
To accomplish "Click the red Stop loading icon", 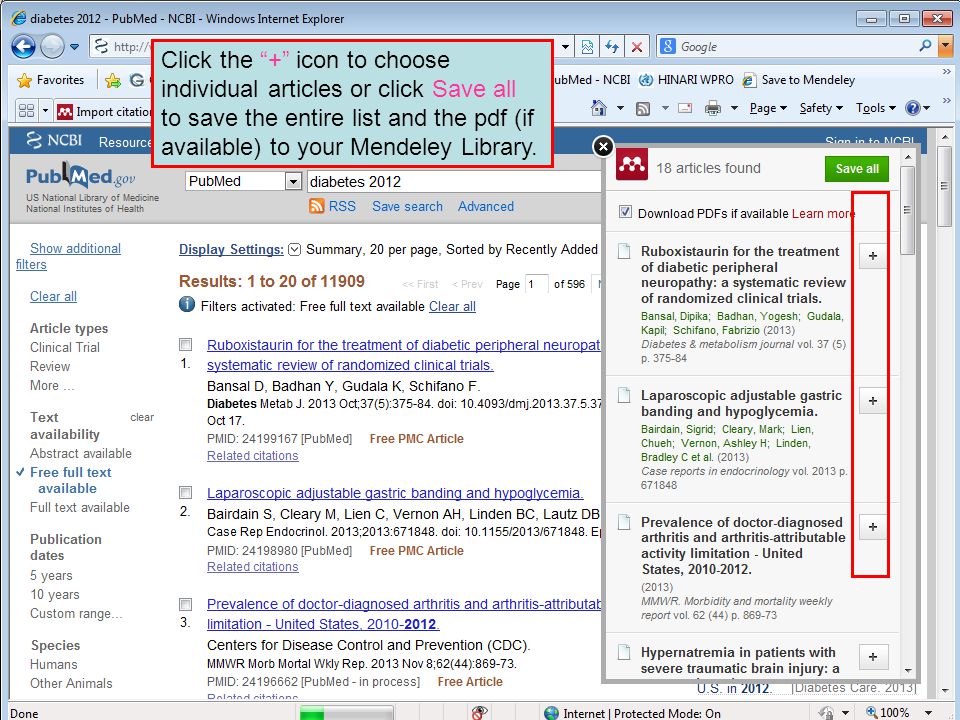I will pyautogui.click(x=637, y=47).
